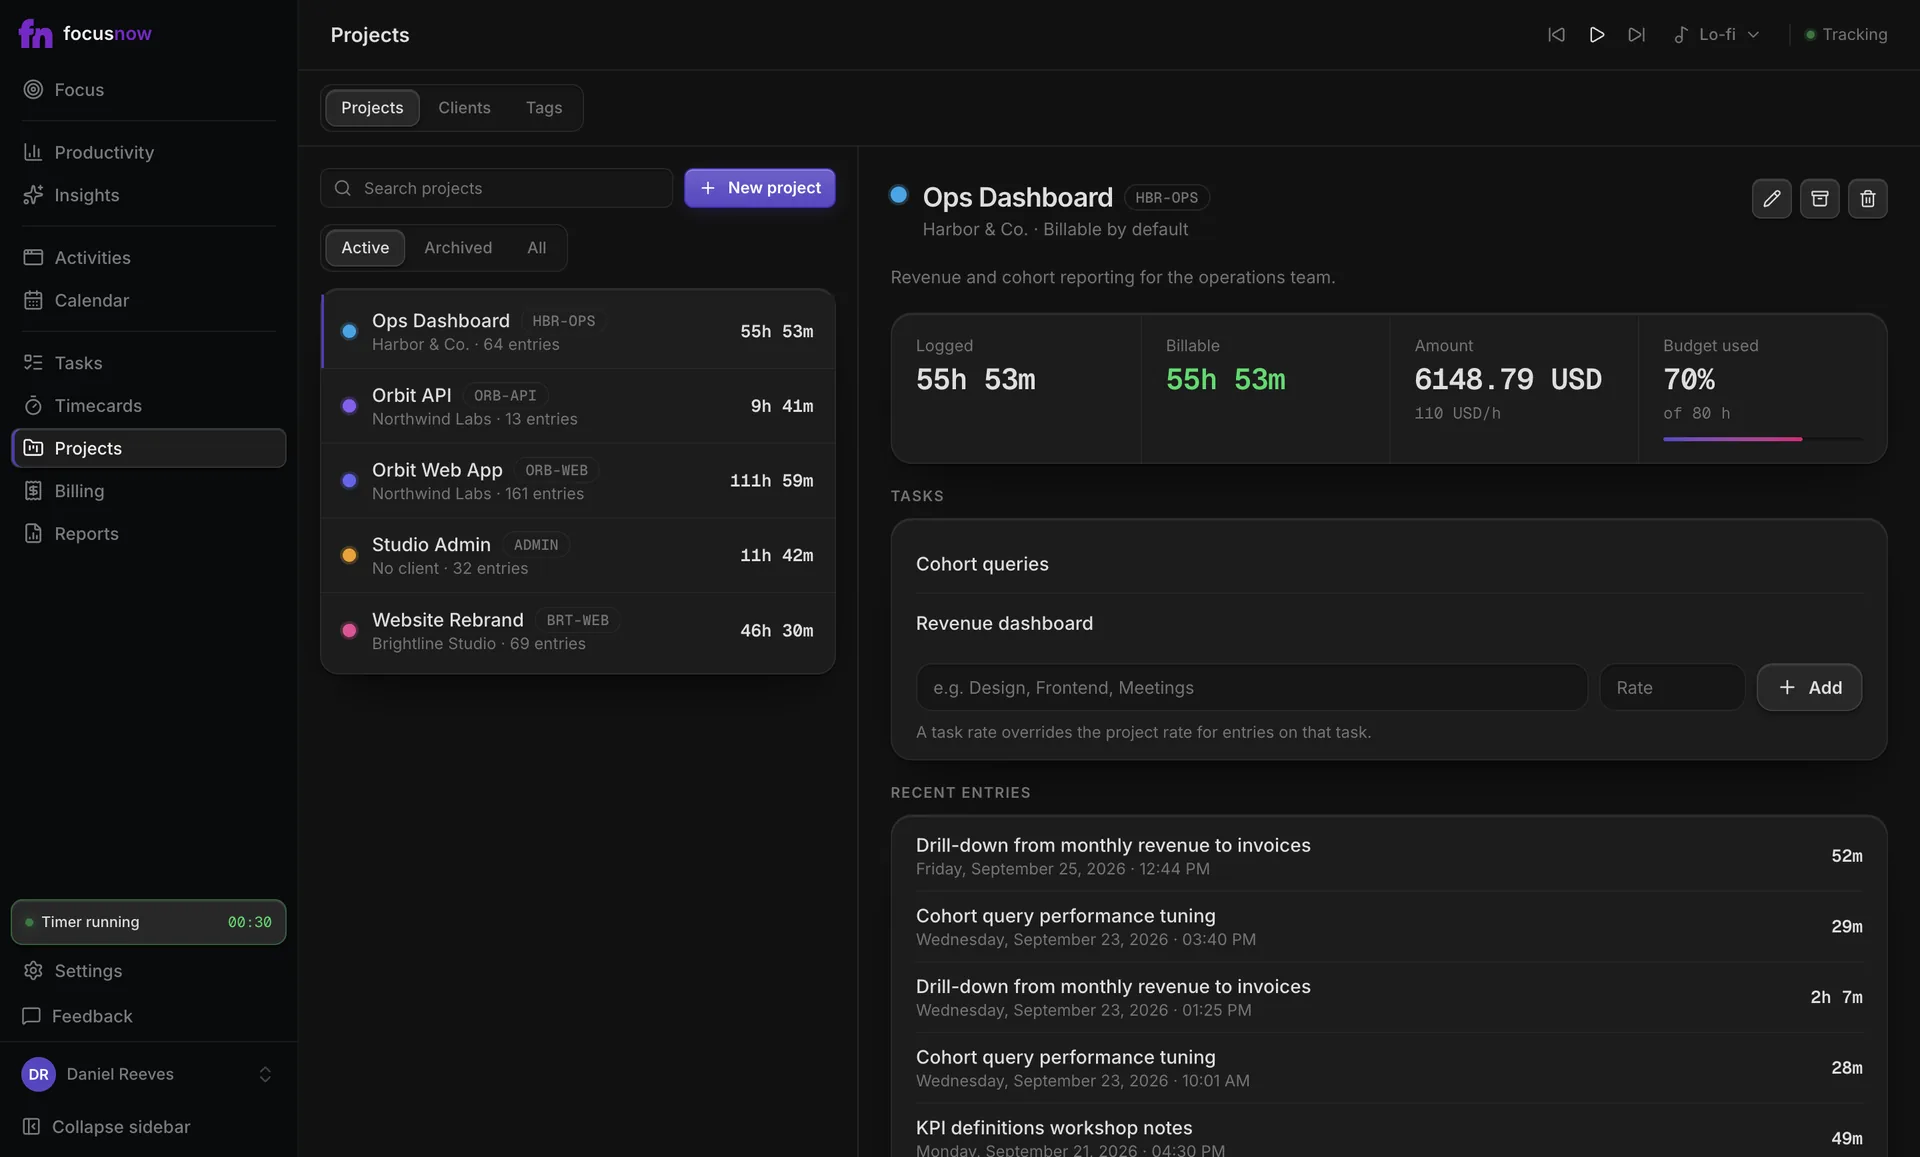Open Billing in the sidebar
This screenshot has height=1157, width=1920.
149,491
